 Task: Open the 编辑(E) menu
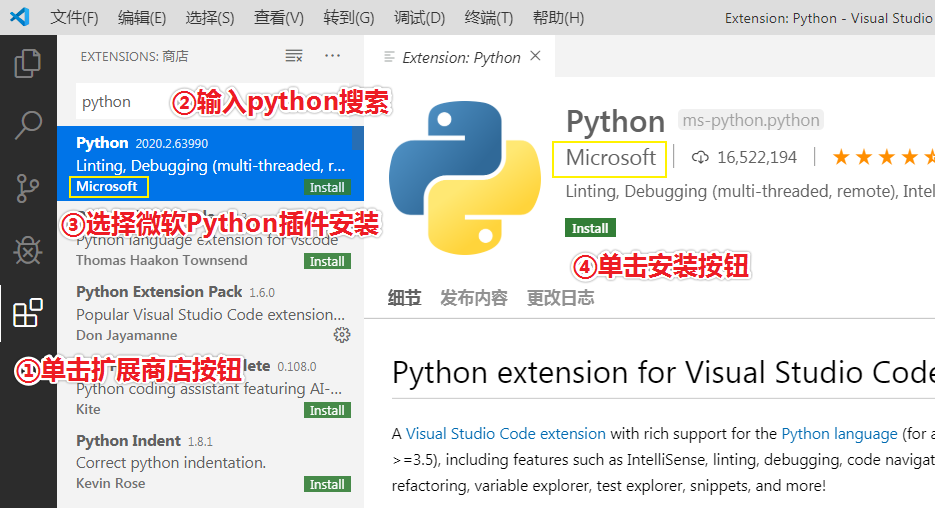(142, 18)
